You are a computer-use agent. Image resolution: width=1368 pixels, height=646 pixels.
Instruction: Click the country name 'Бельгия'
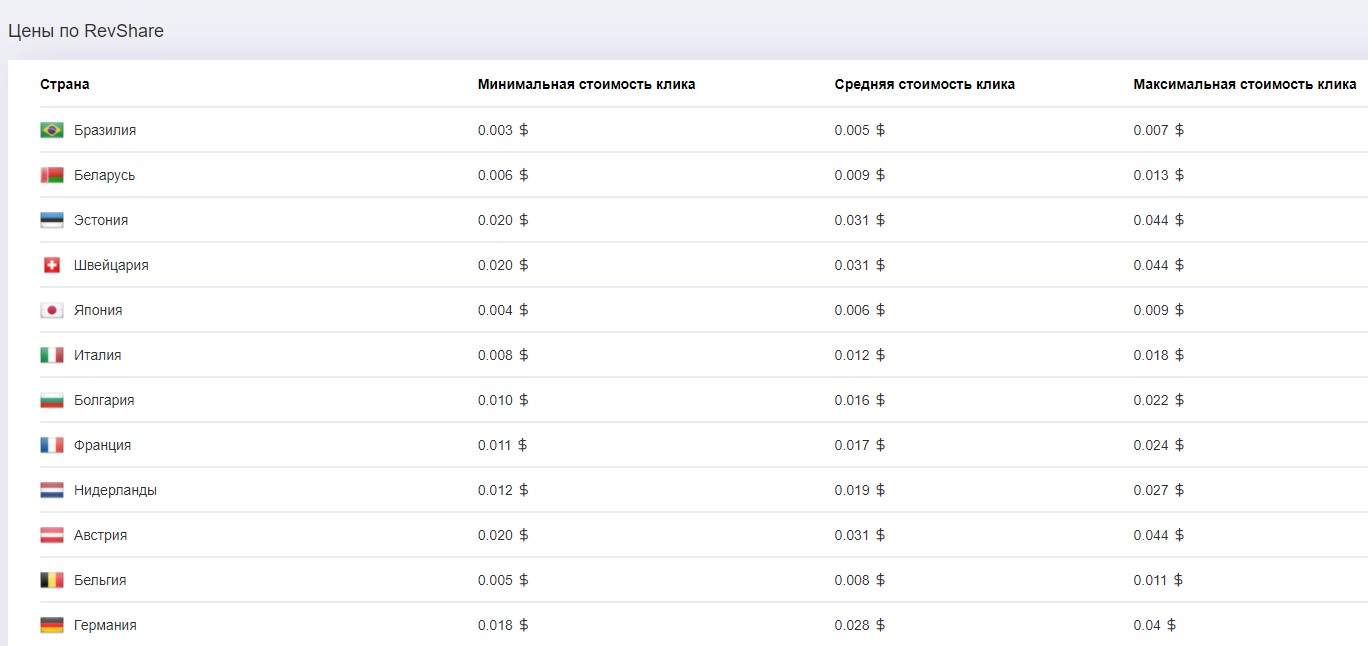click(x=100, y=580)
